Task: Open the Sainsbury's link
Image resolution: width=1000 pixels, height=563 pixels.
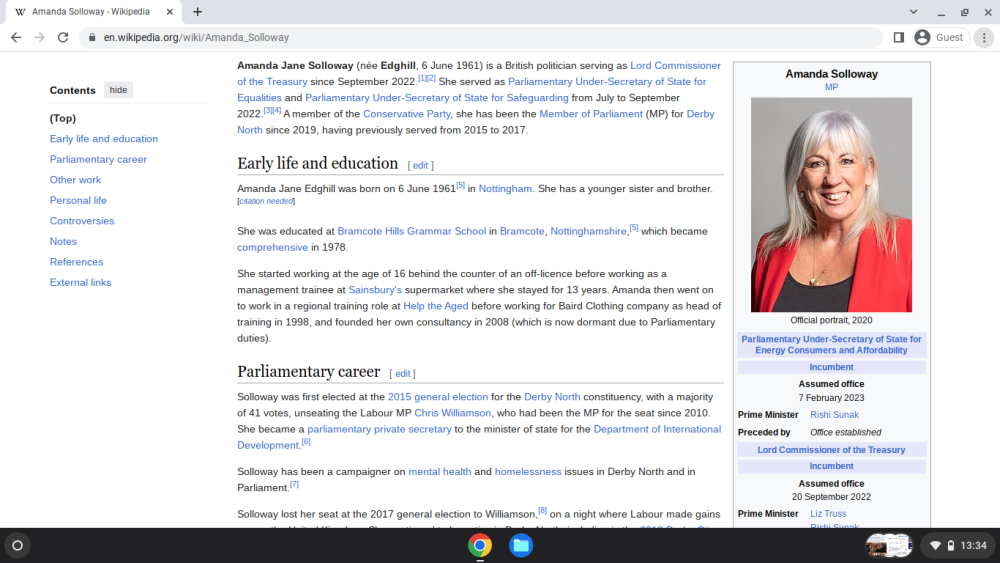Action: [375, 289]
